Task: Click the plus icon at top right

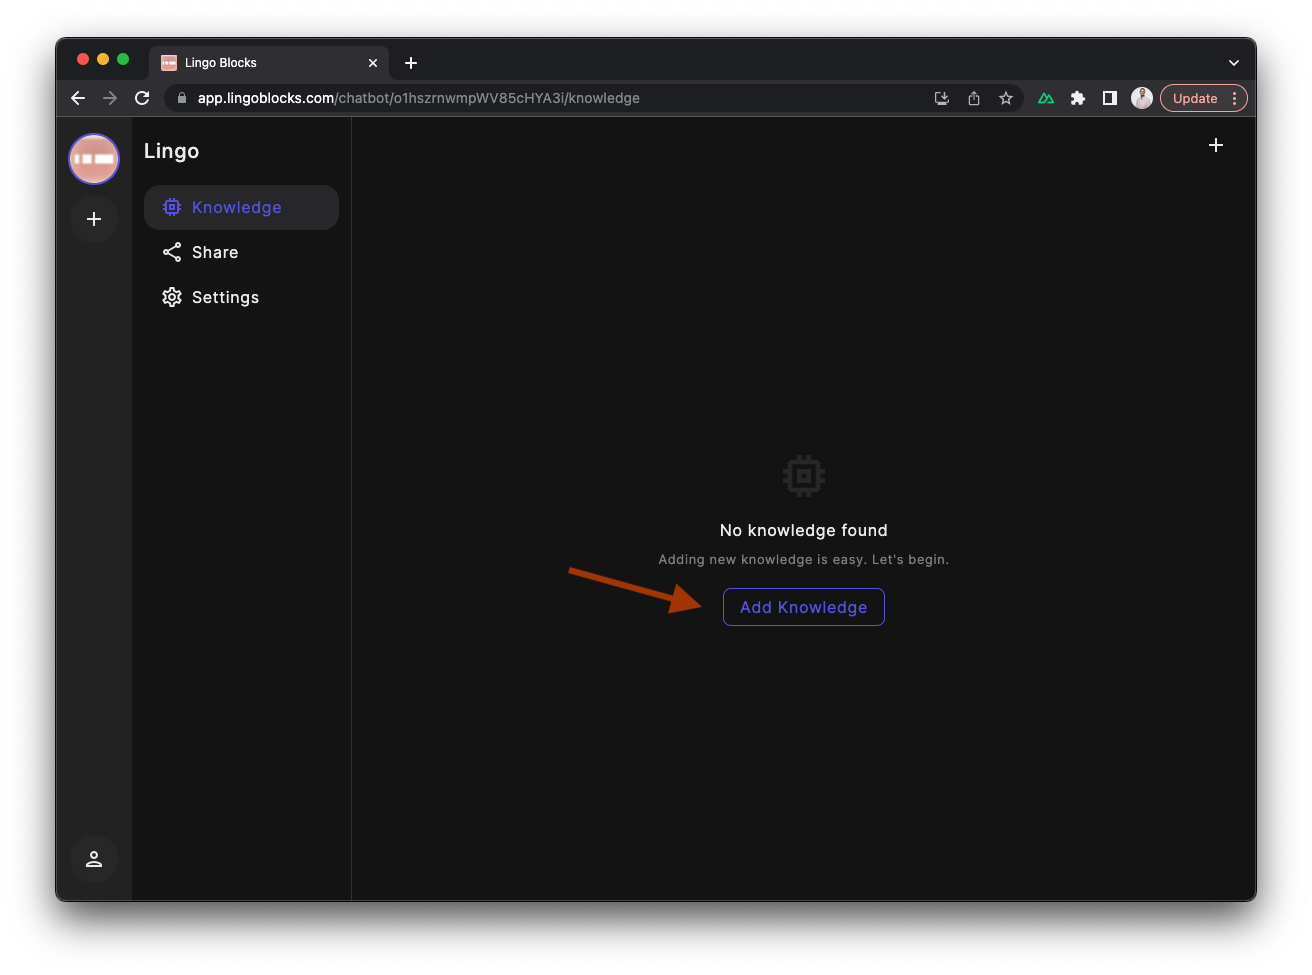Action: 1216,145
